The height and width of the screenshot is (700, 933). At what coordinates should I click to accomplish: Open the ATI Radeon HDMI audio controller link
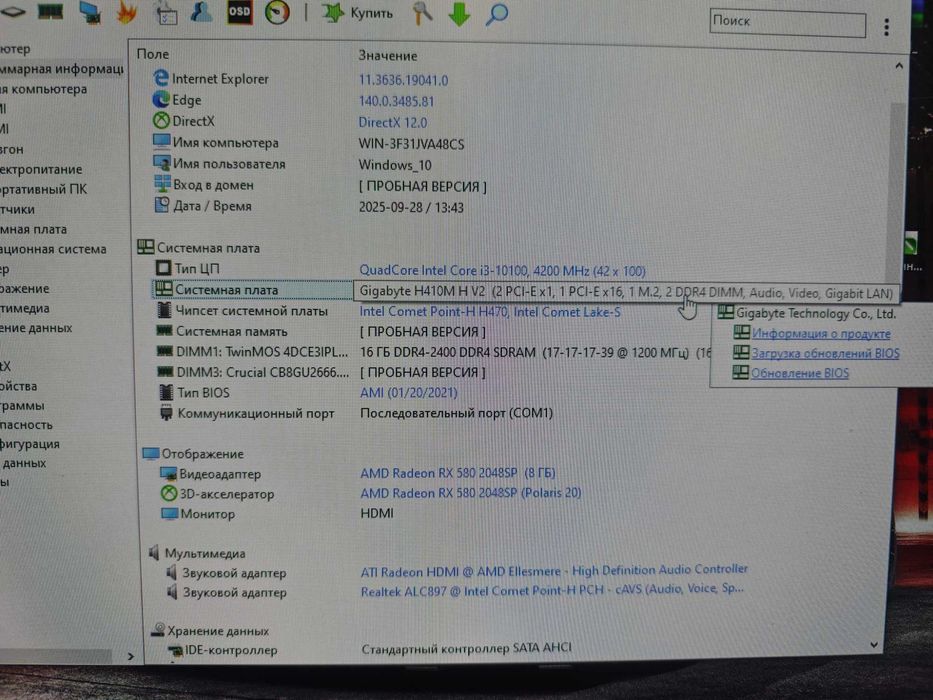point(554,570)
